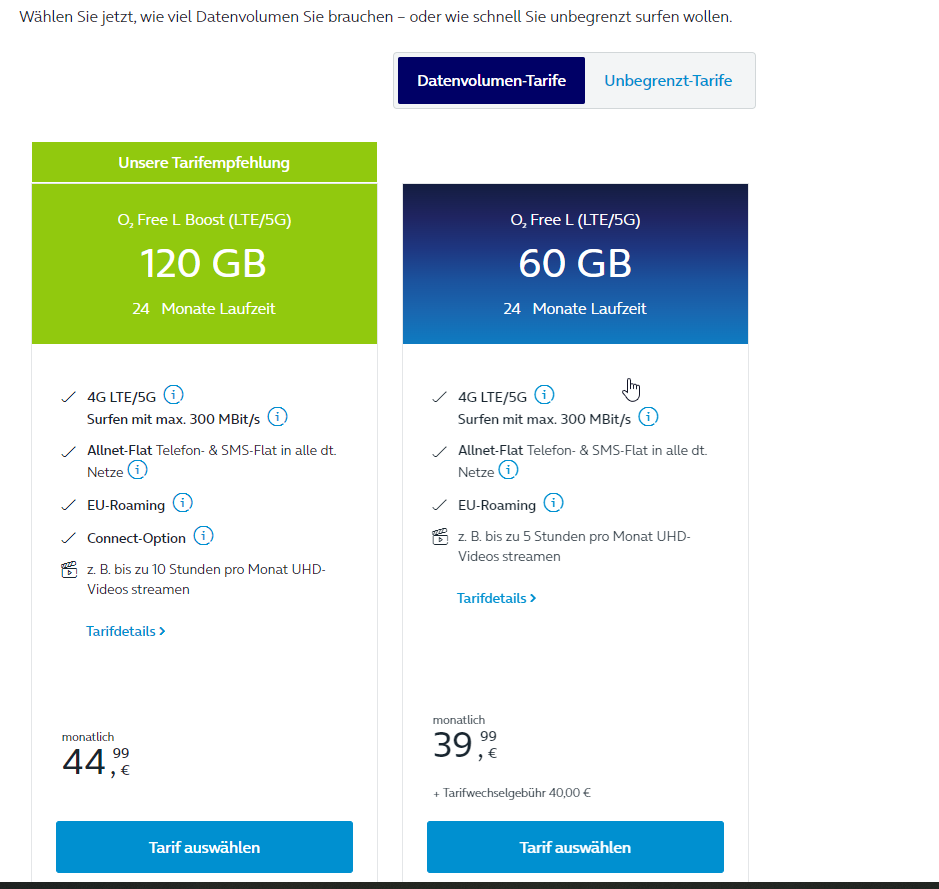Click O2 Free L Boost (LTE/5G) title
Screen dimensions: 939x889
pos(204,220)
